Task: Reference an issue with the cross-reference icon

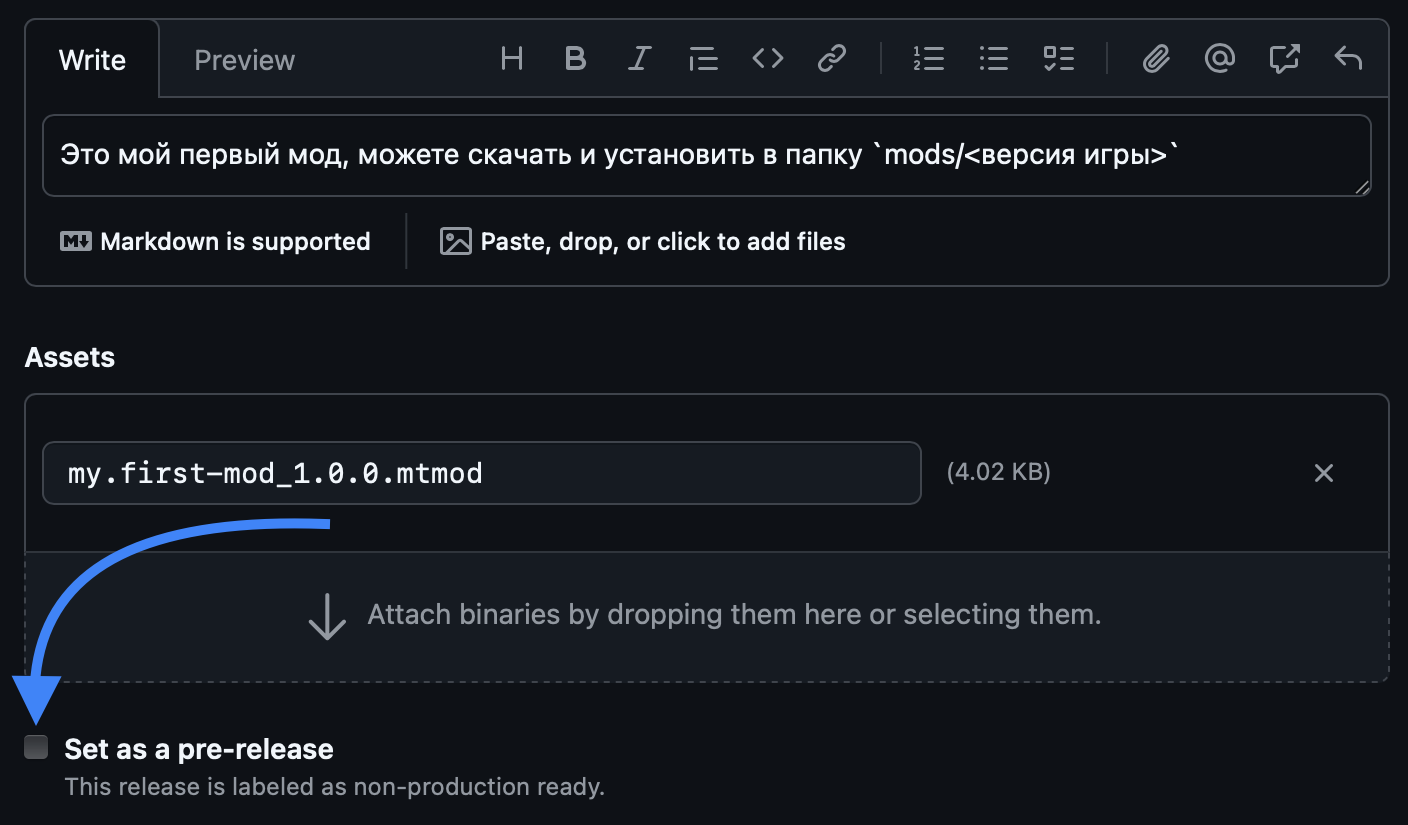Action: (1283, 58)
